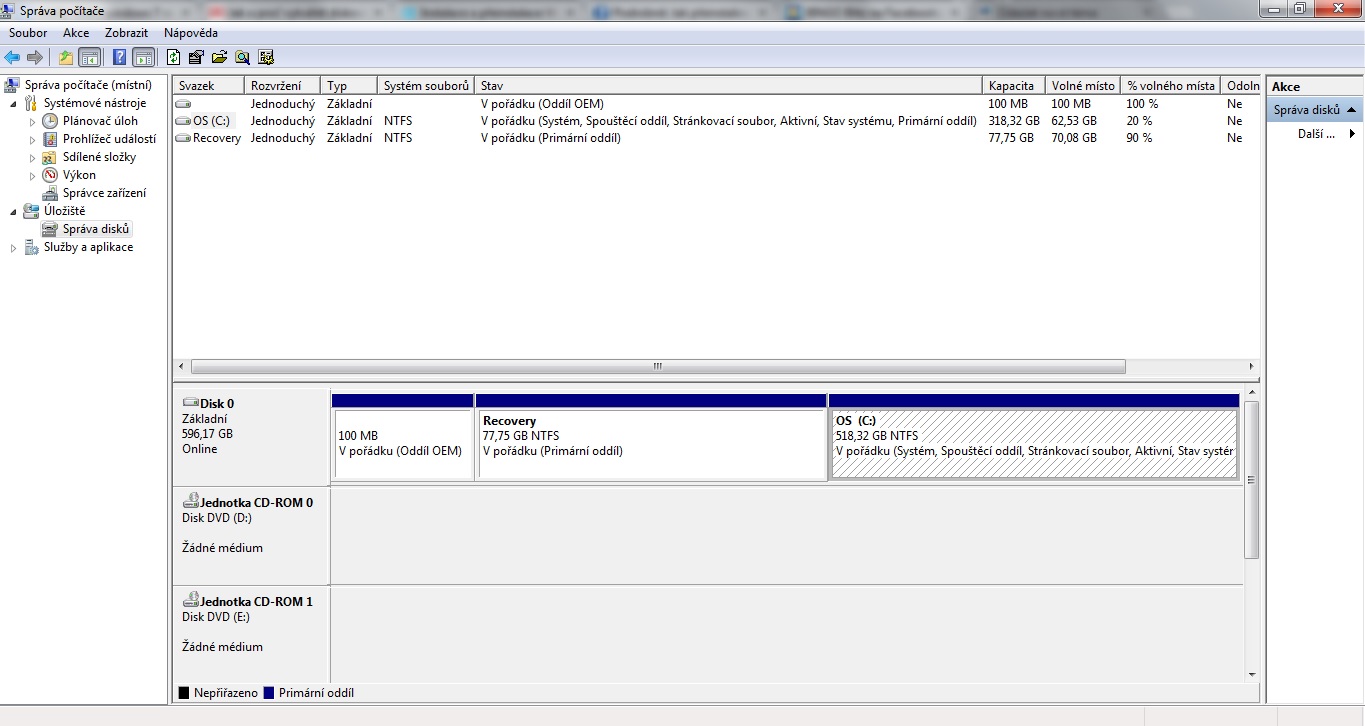Expand the Sdílené složky branch arrow
Image resolution: width=1365 pixels, height=726 pixels.
tap(32, 158)
